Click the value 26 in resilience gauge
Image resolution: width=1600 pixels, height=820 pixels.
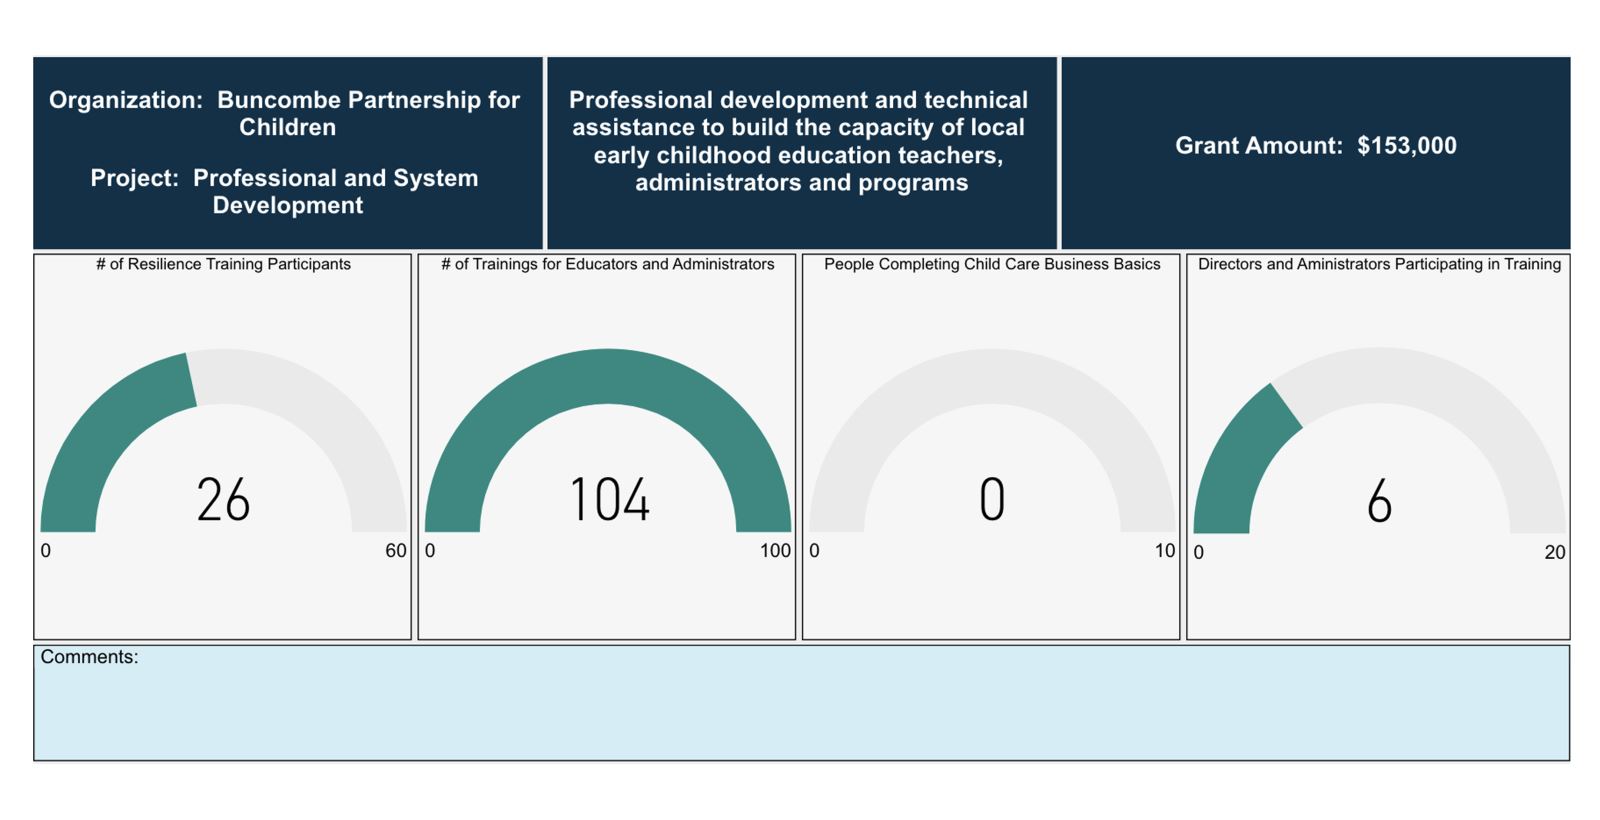(x=223, y=500)
